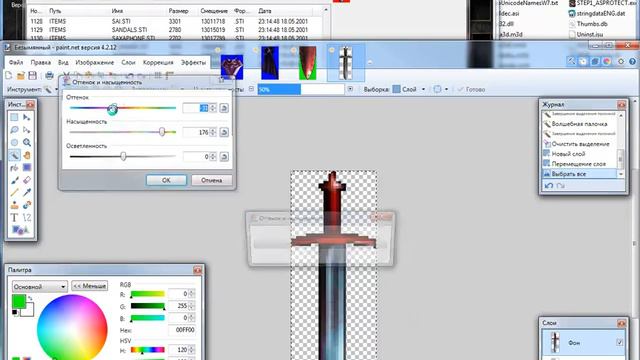640x360 pixels.
Task: Click the Насыщенность spinner arrows
Action: pos(213,132)
